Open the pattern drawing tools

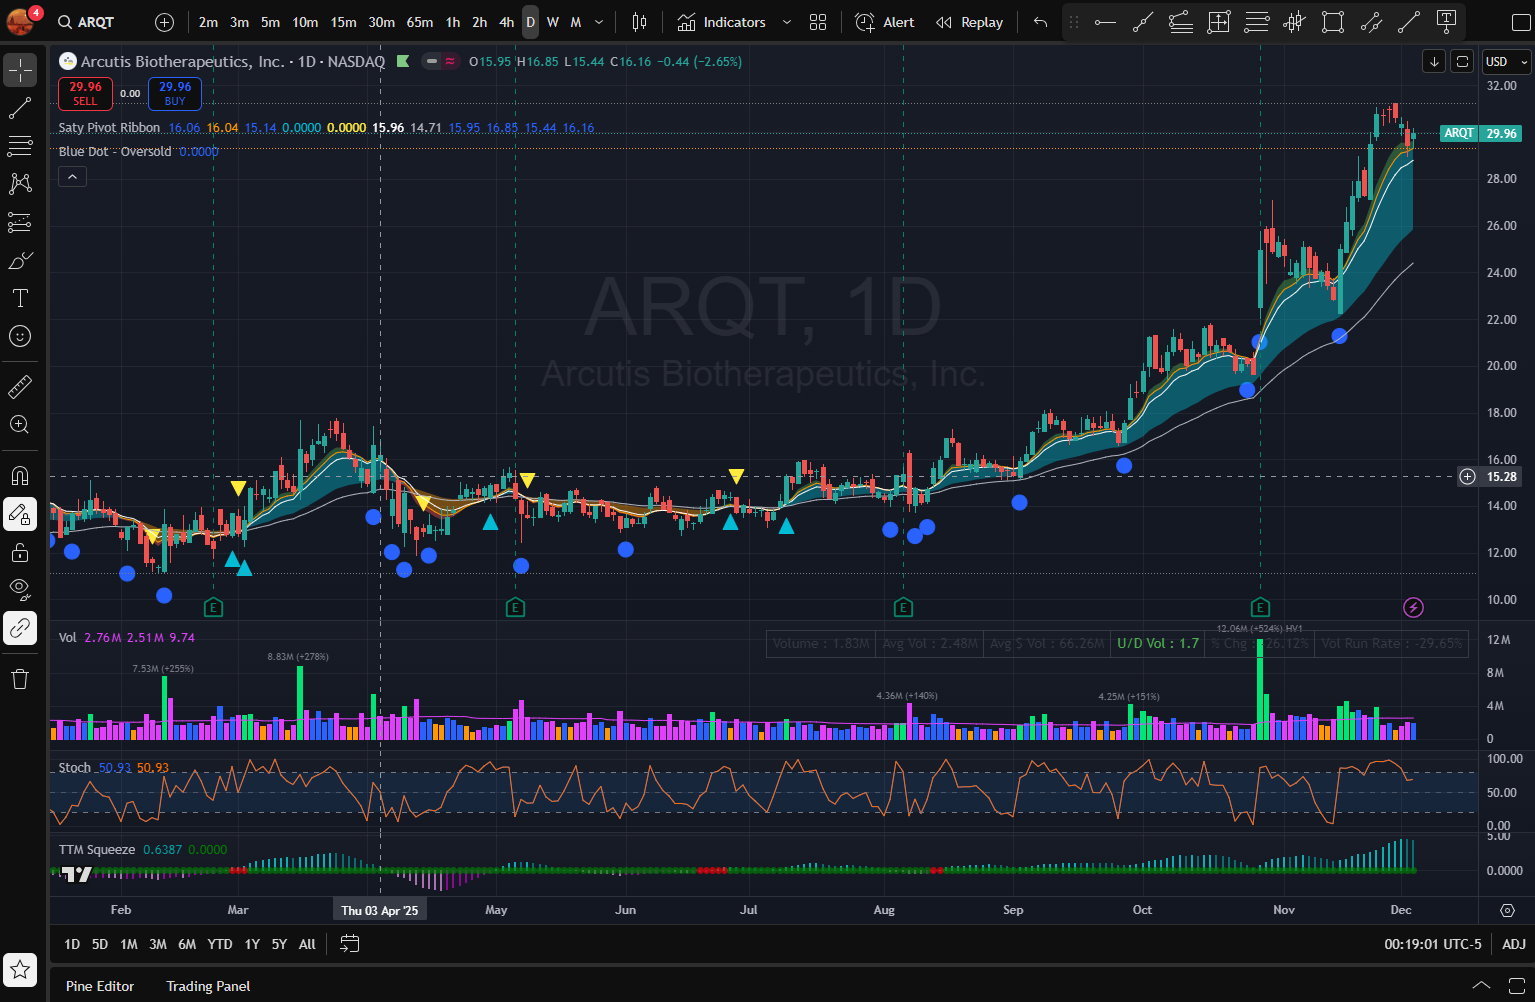(20, 184)
